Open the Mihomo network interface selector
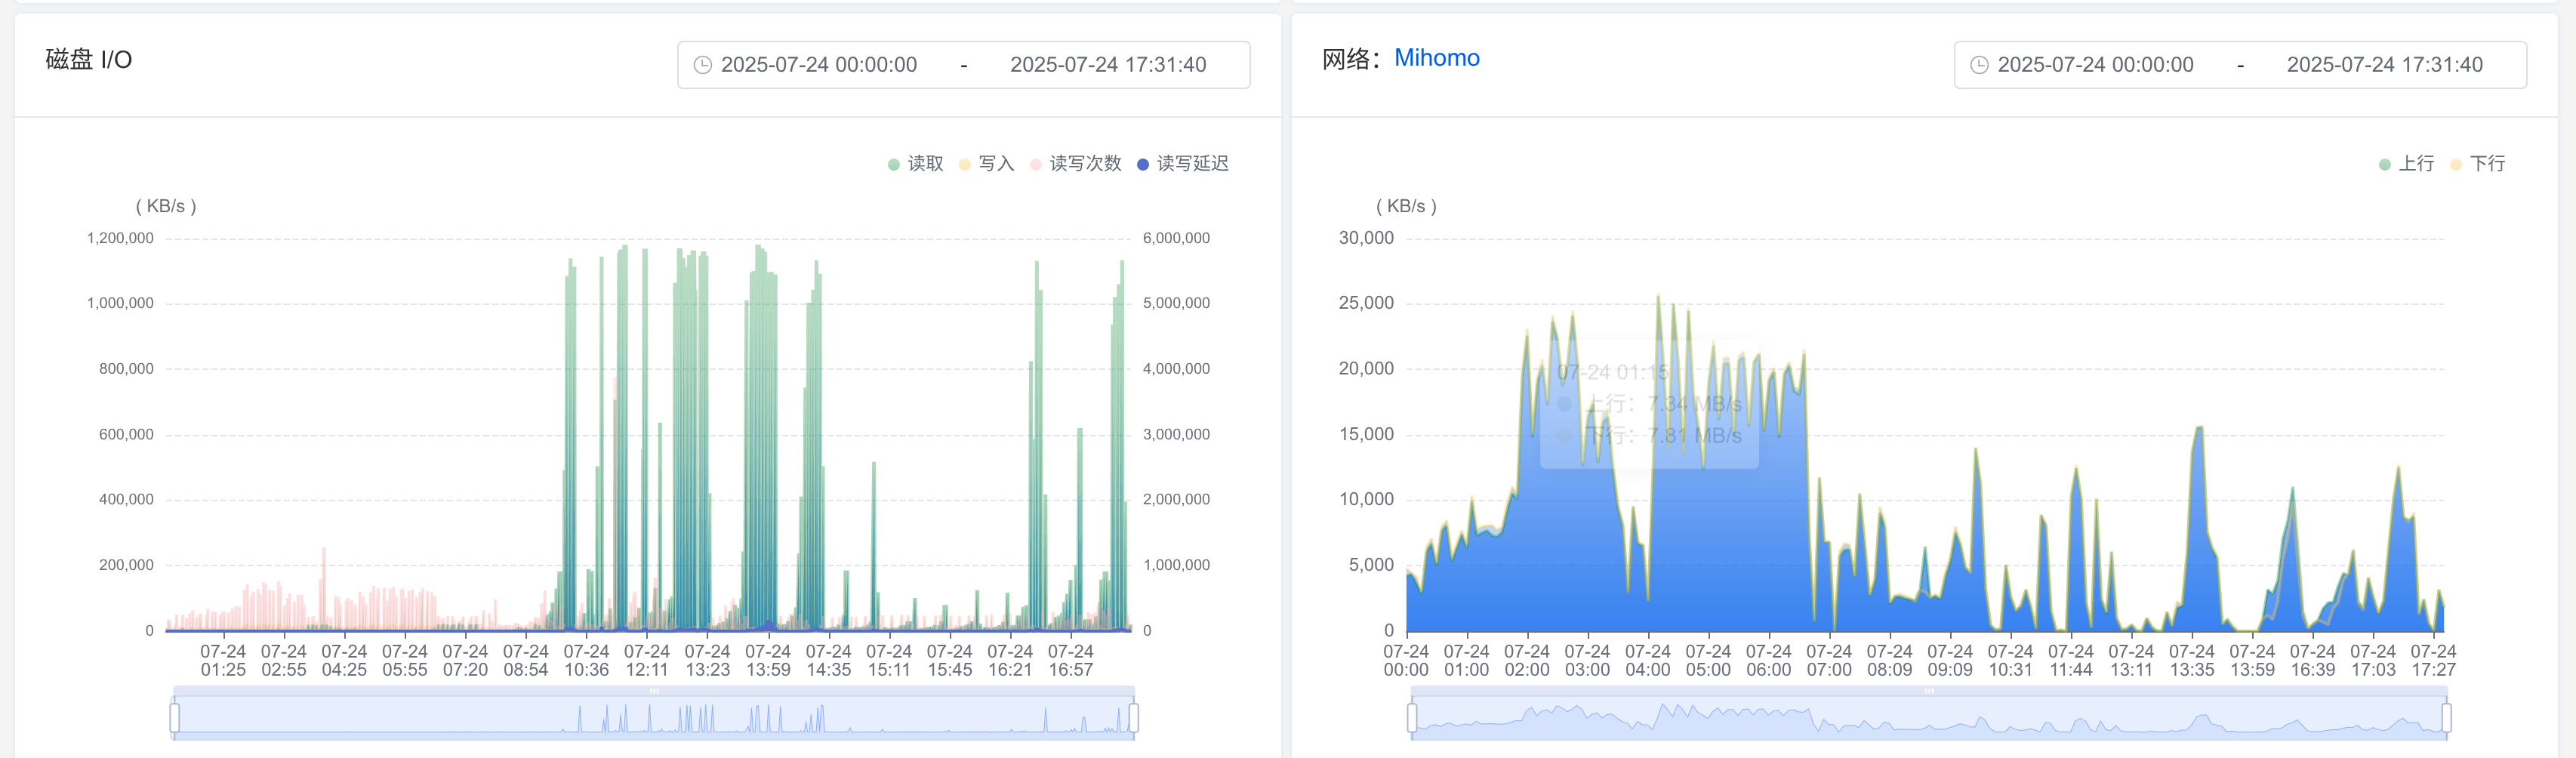Image resolution: width=2576 pixels, height=758 pixels. coord(1437,58)
